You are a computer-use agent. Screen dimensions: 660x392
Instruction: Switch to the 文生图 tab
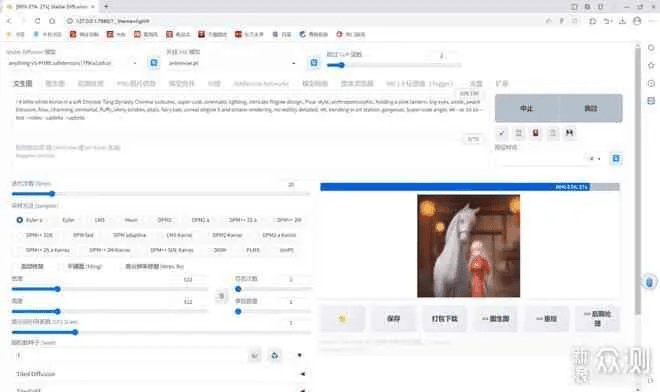pos(23,83)
